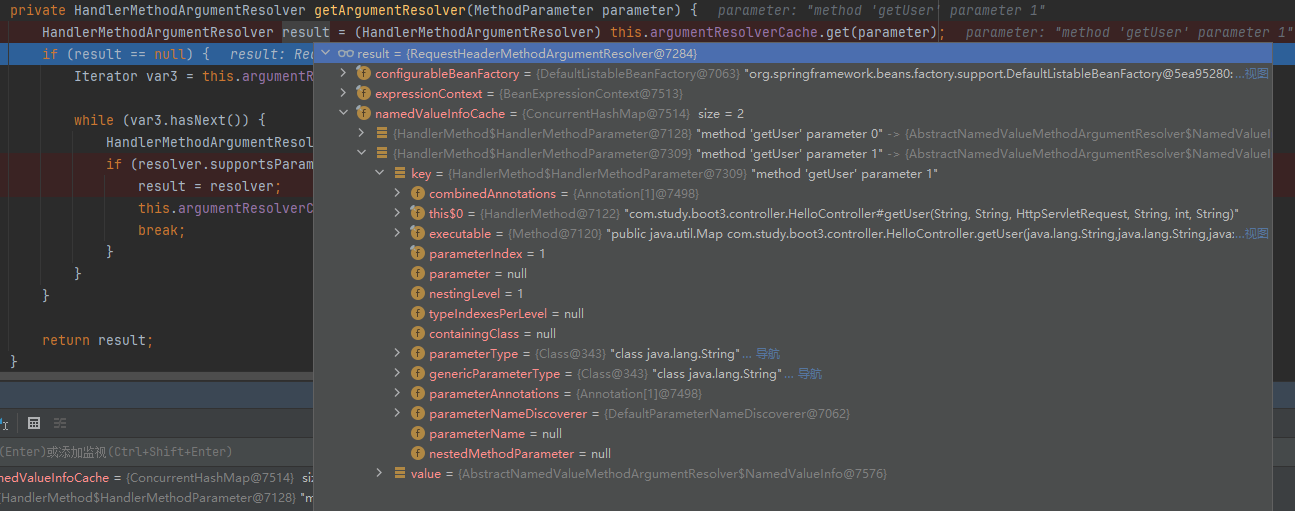The height and width of the screenshot is (511, 1295).
Task: Click the entry icon beside key
Action: [400, 173]
